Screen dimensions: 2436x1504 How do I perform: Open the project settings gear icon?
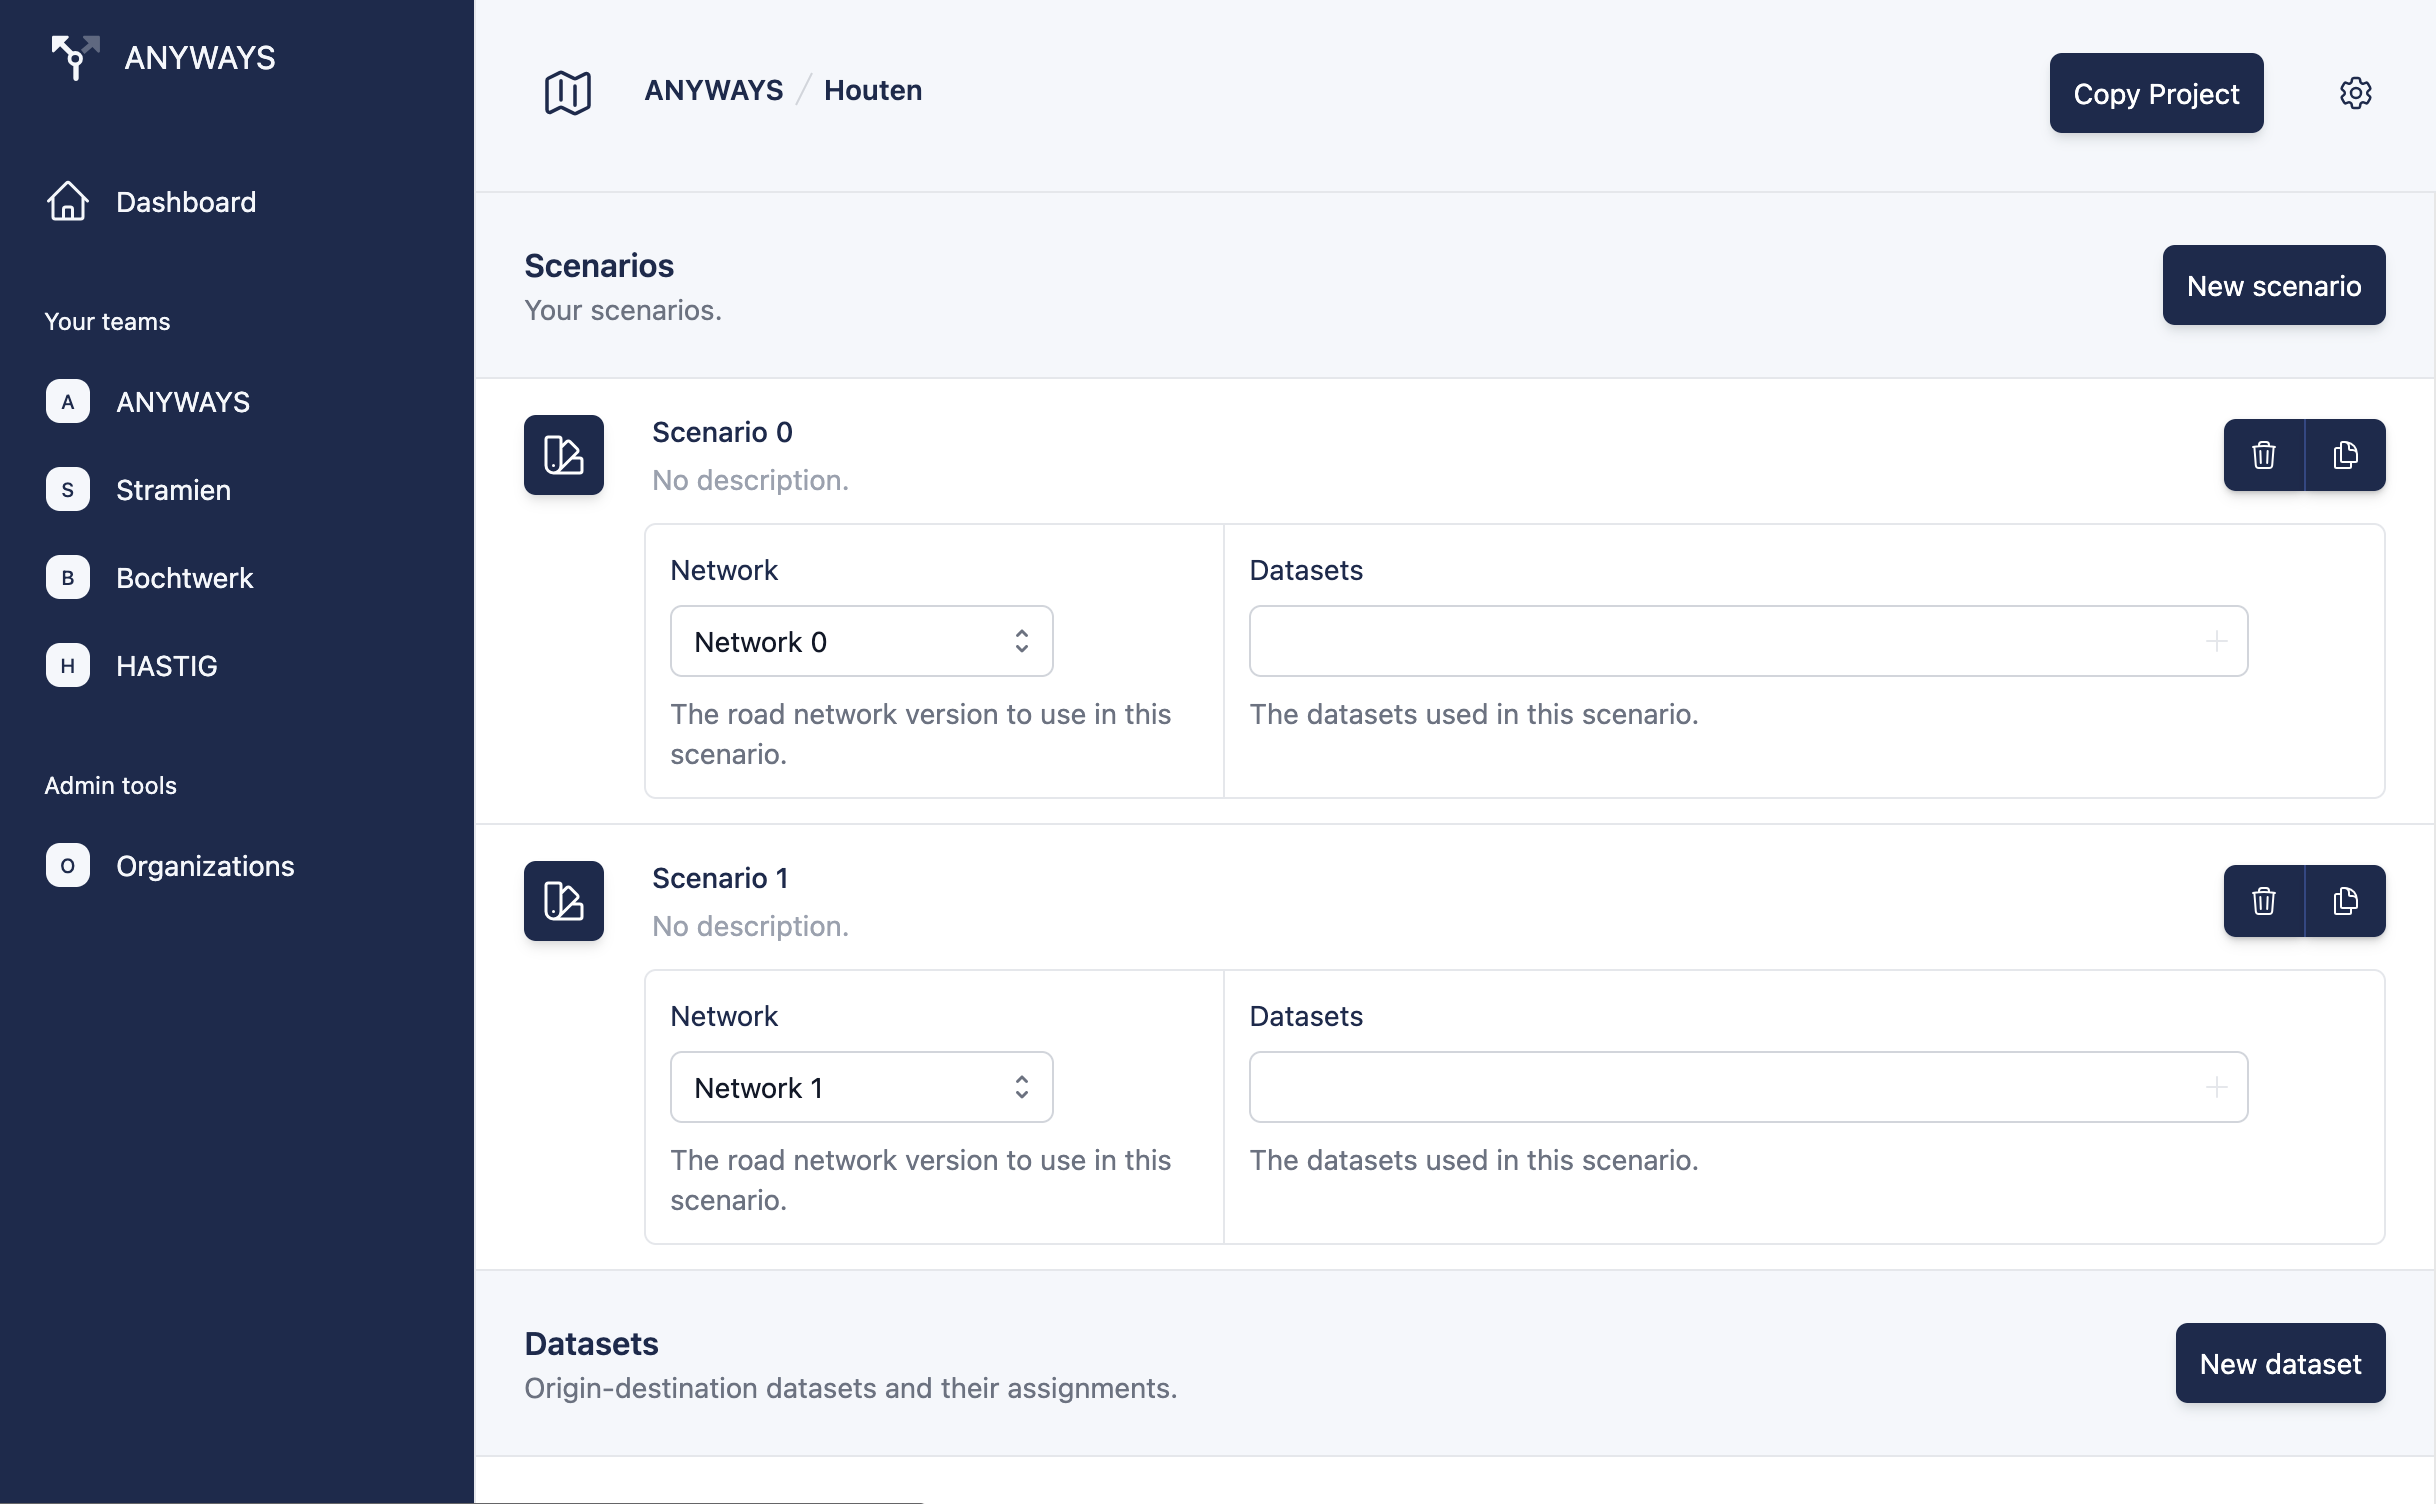[x=2355, y=93]
